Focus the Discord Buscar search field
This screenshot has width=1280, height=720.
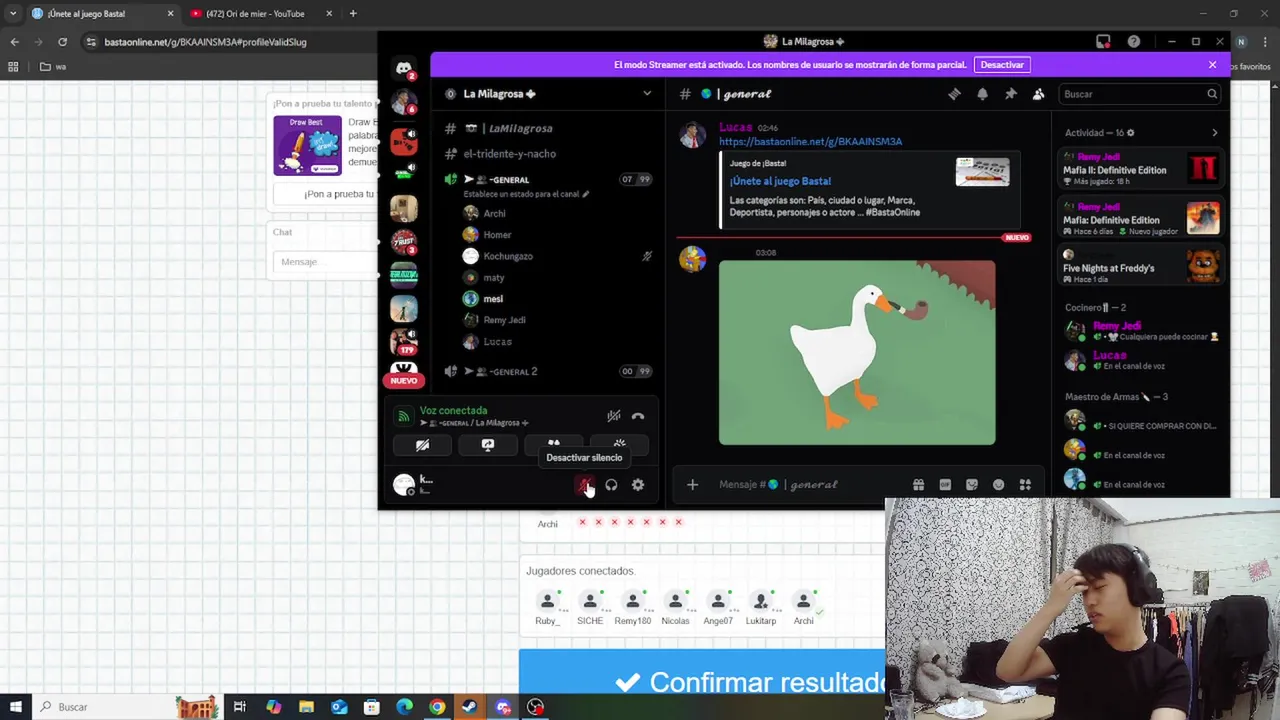pos(1138,94)
